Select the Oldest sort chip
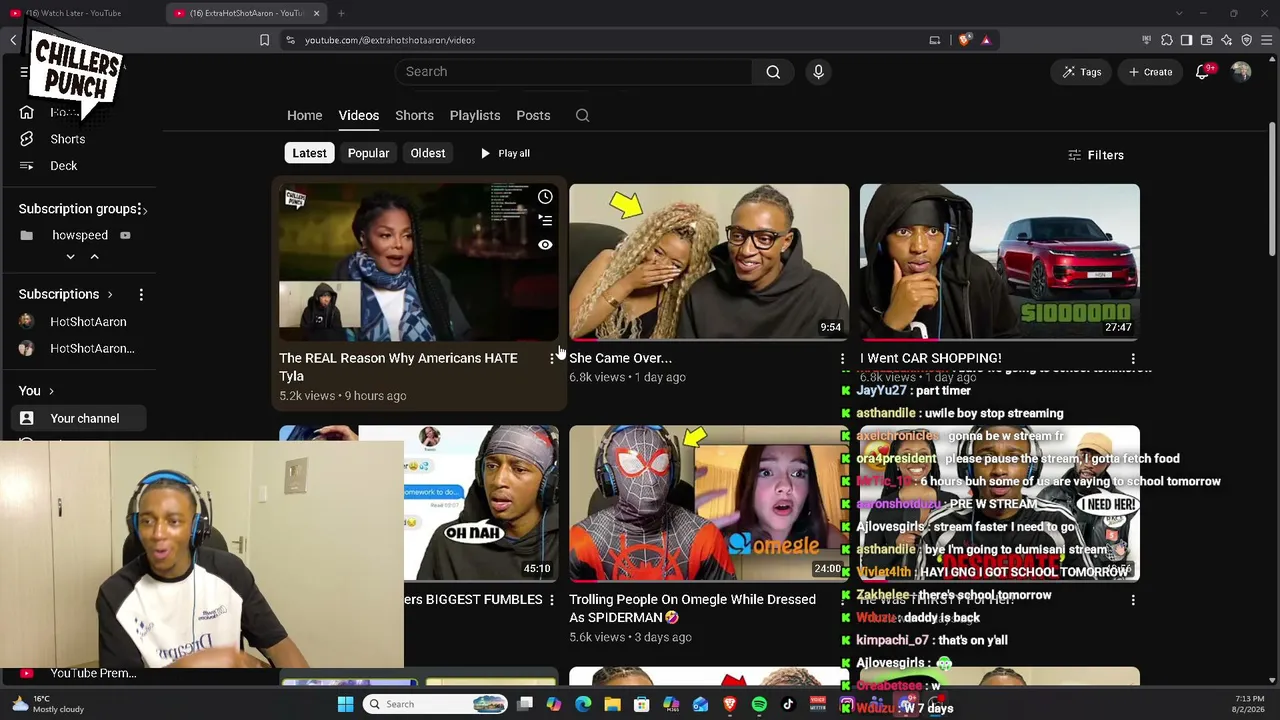1280x720 pixels. [x=427, y=153]
